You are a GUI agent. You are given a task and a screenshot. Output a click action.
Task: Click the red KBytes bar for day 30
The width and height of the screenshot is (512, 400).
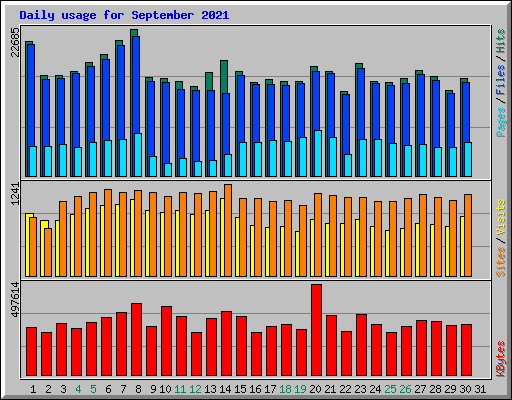click(x=467, y=350)
